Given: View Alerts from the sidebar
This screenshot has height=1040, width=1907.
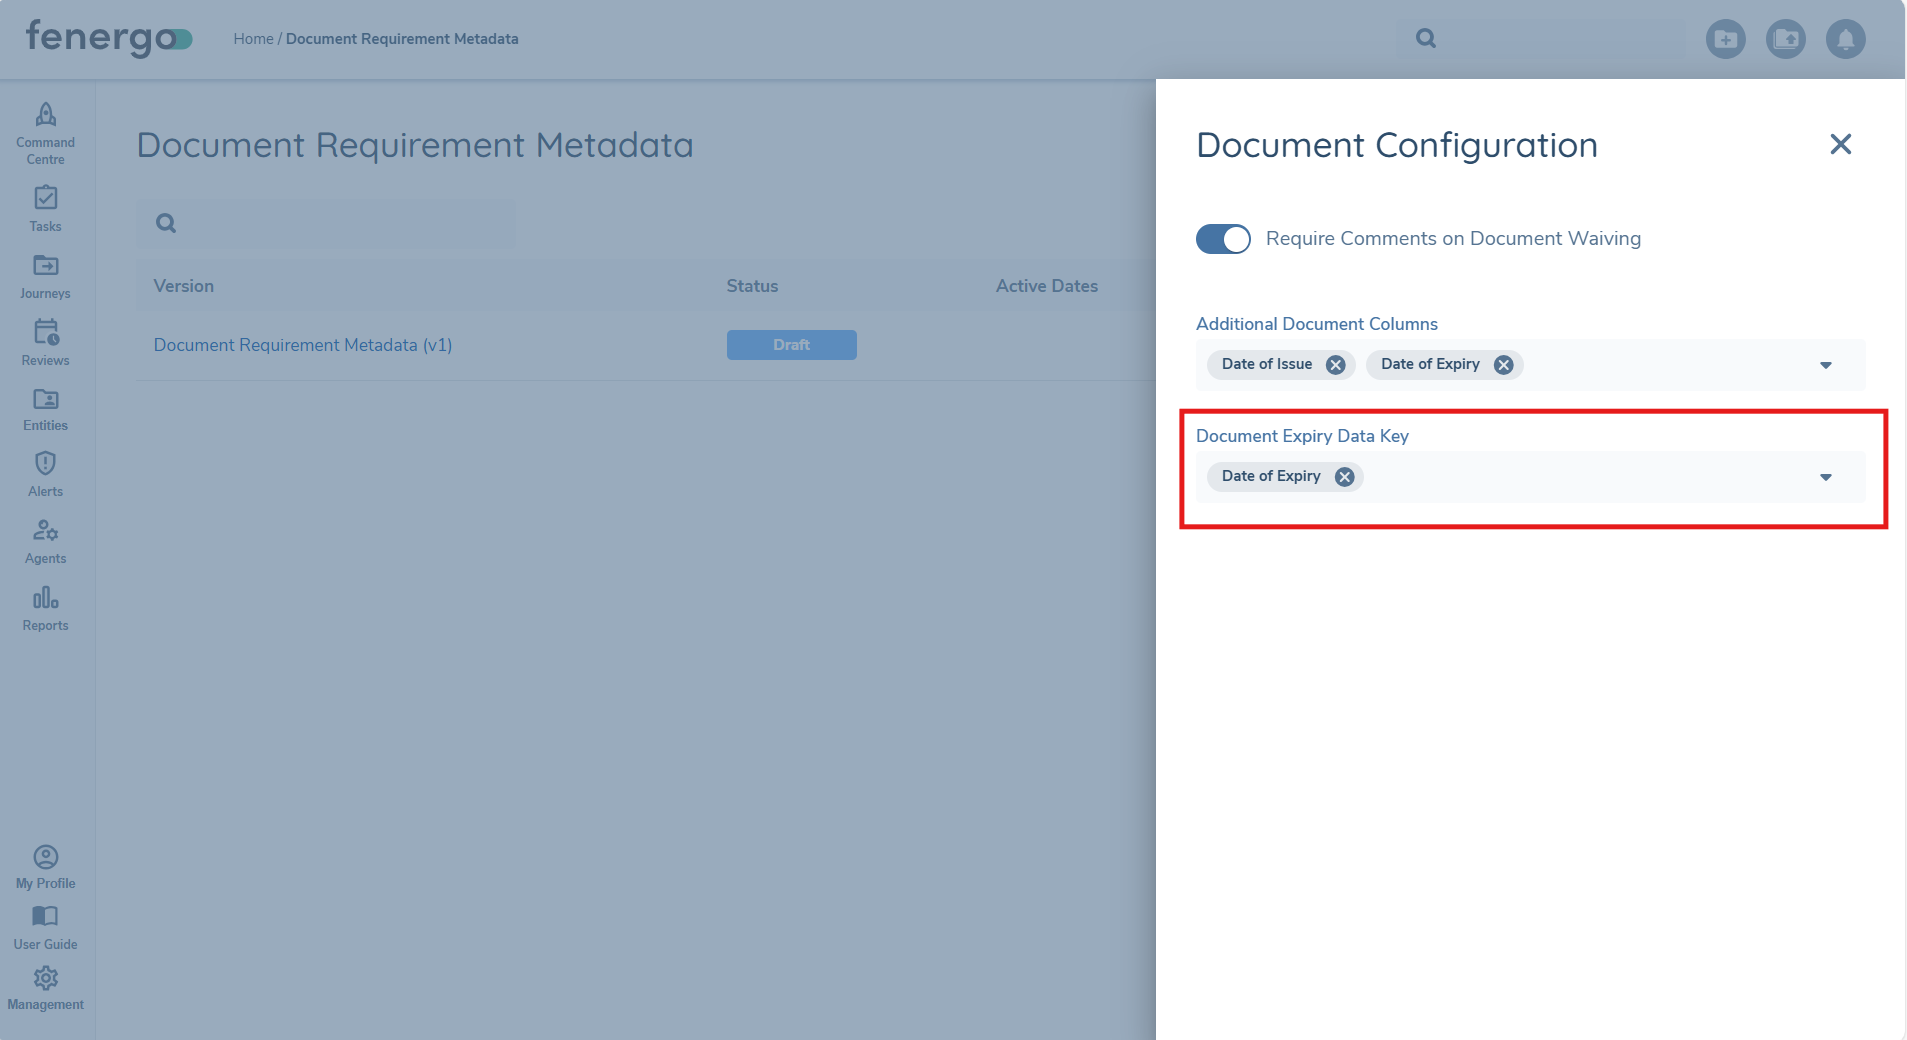Looking at the screenshot, I should (x=45, y=470).
